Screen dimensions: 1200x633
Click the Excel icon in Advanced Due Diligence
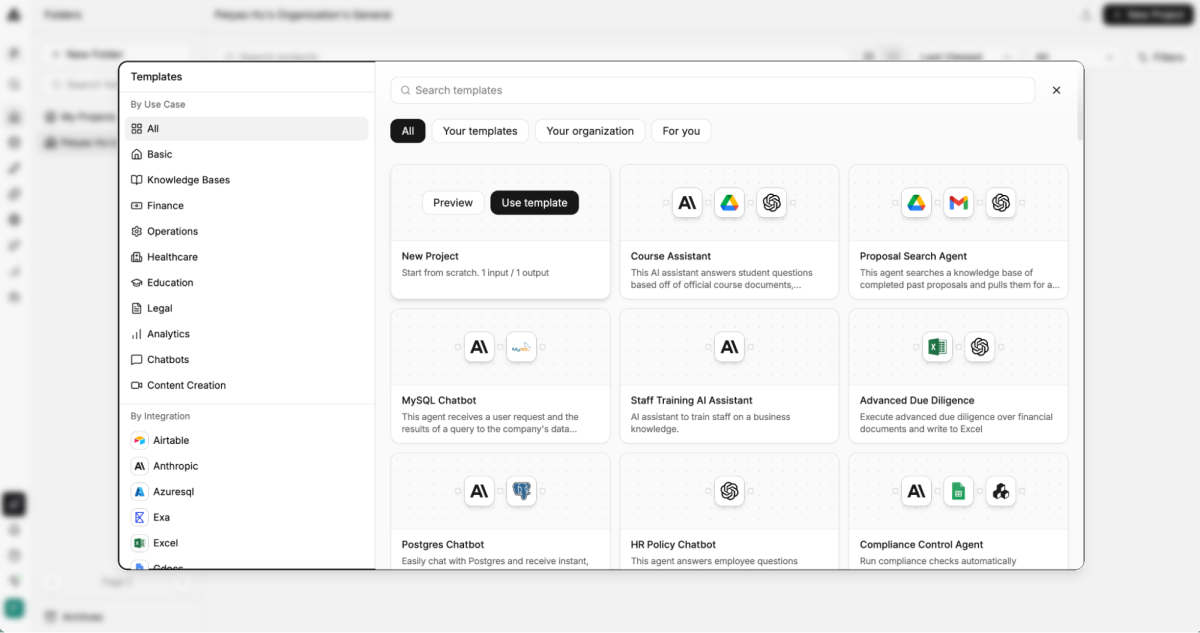point(937,347)
